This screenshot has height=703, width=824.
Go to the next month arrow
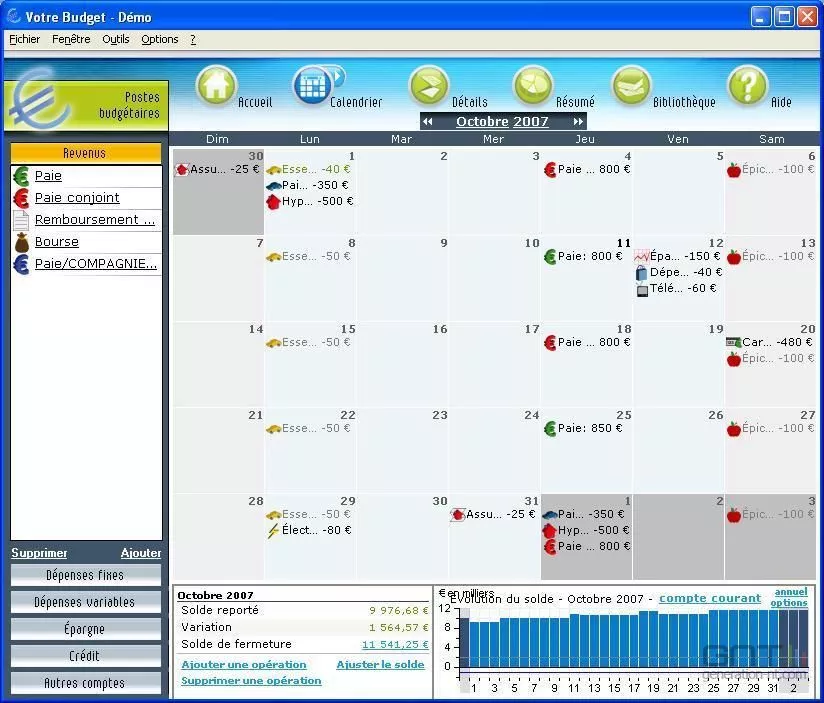[578, 122]
